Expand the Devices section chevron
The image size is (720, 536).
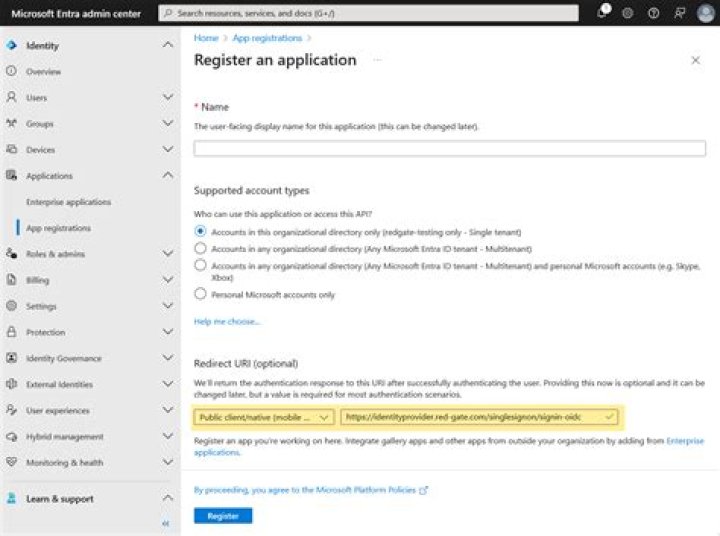pos(168,149)
